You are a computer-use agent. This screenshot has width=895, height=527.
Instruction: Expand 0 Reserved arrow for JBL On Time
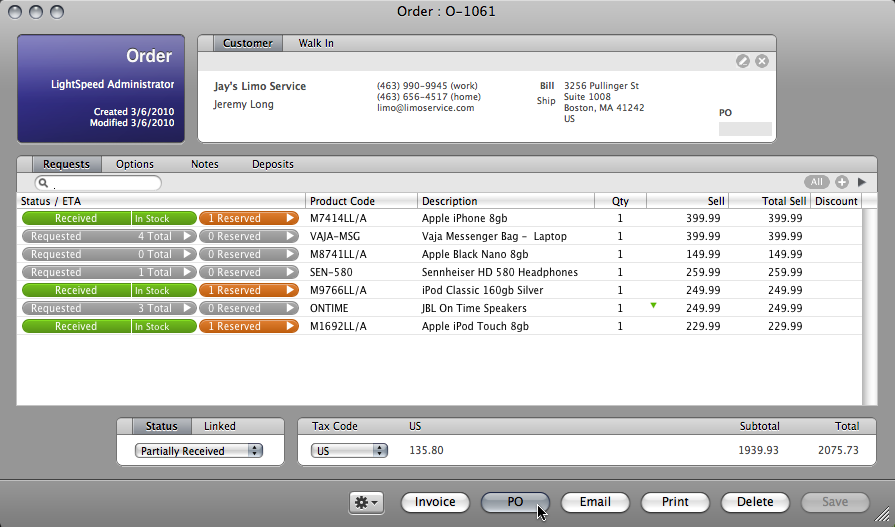(x=291, y=308)
